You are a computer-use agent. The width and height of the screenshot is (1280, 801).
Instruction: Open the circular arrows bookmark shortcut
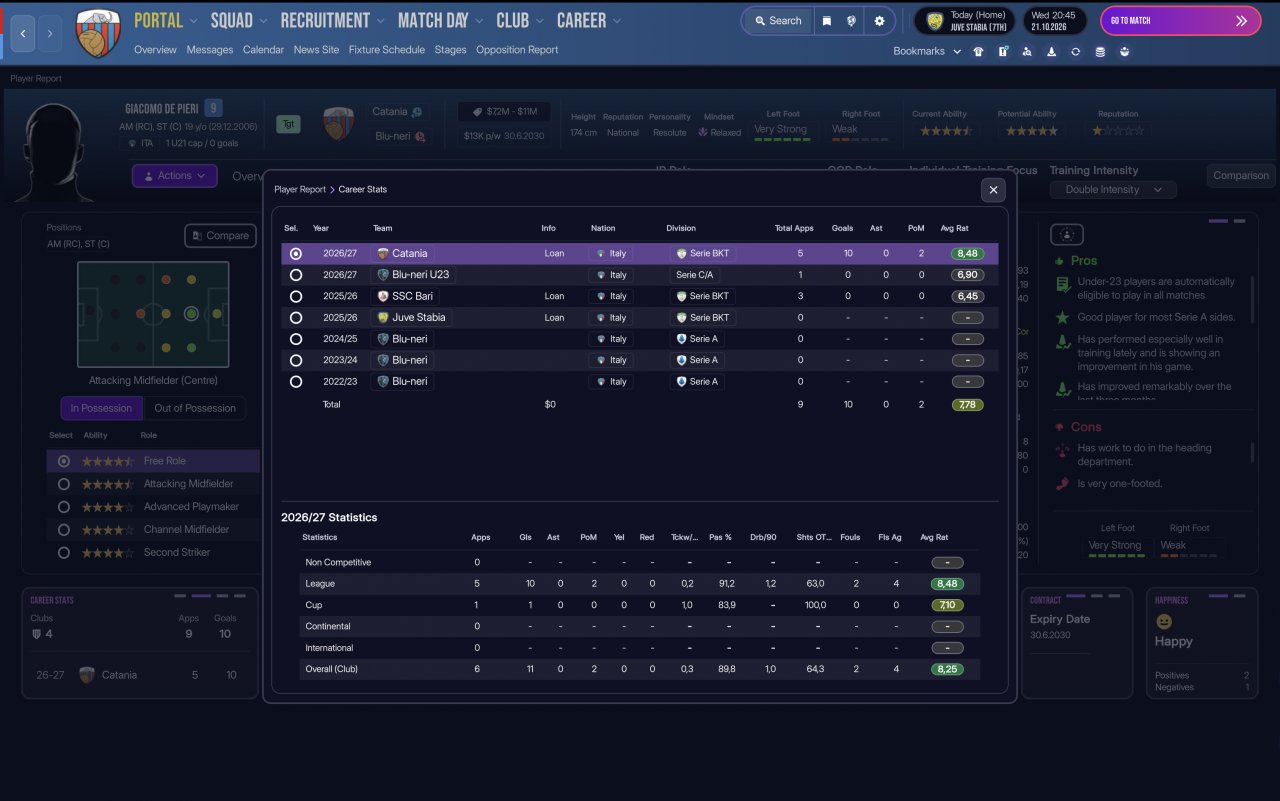point(1076,51)
